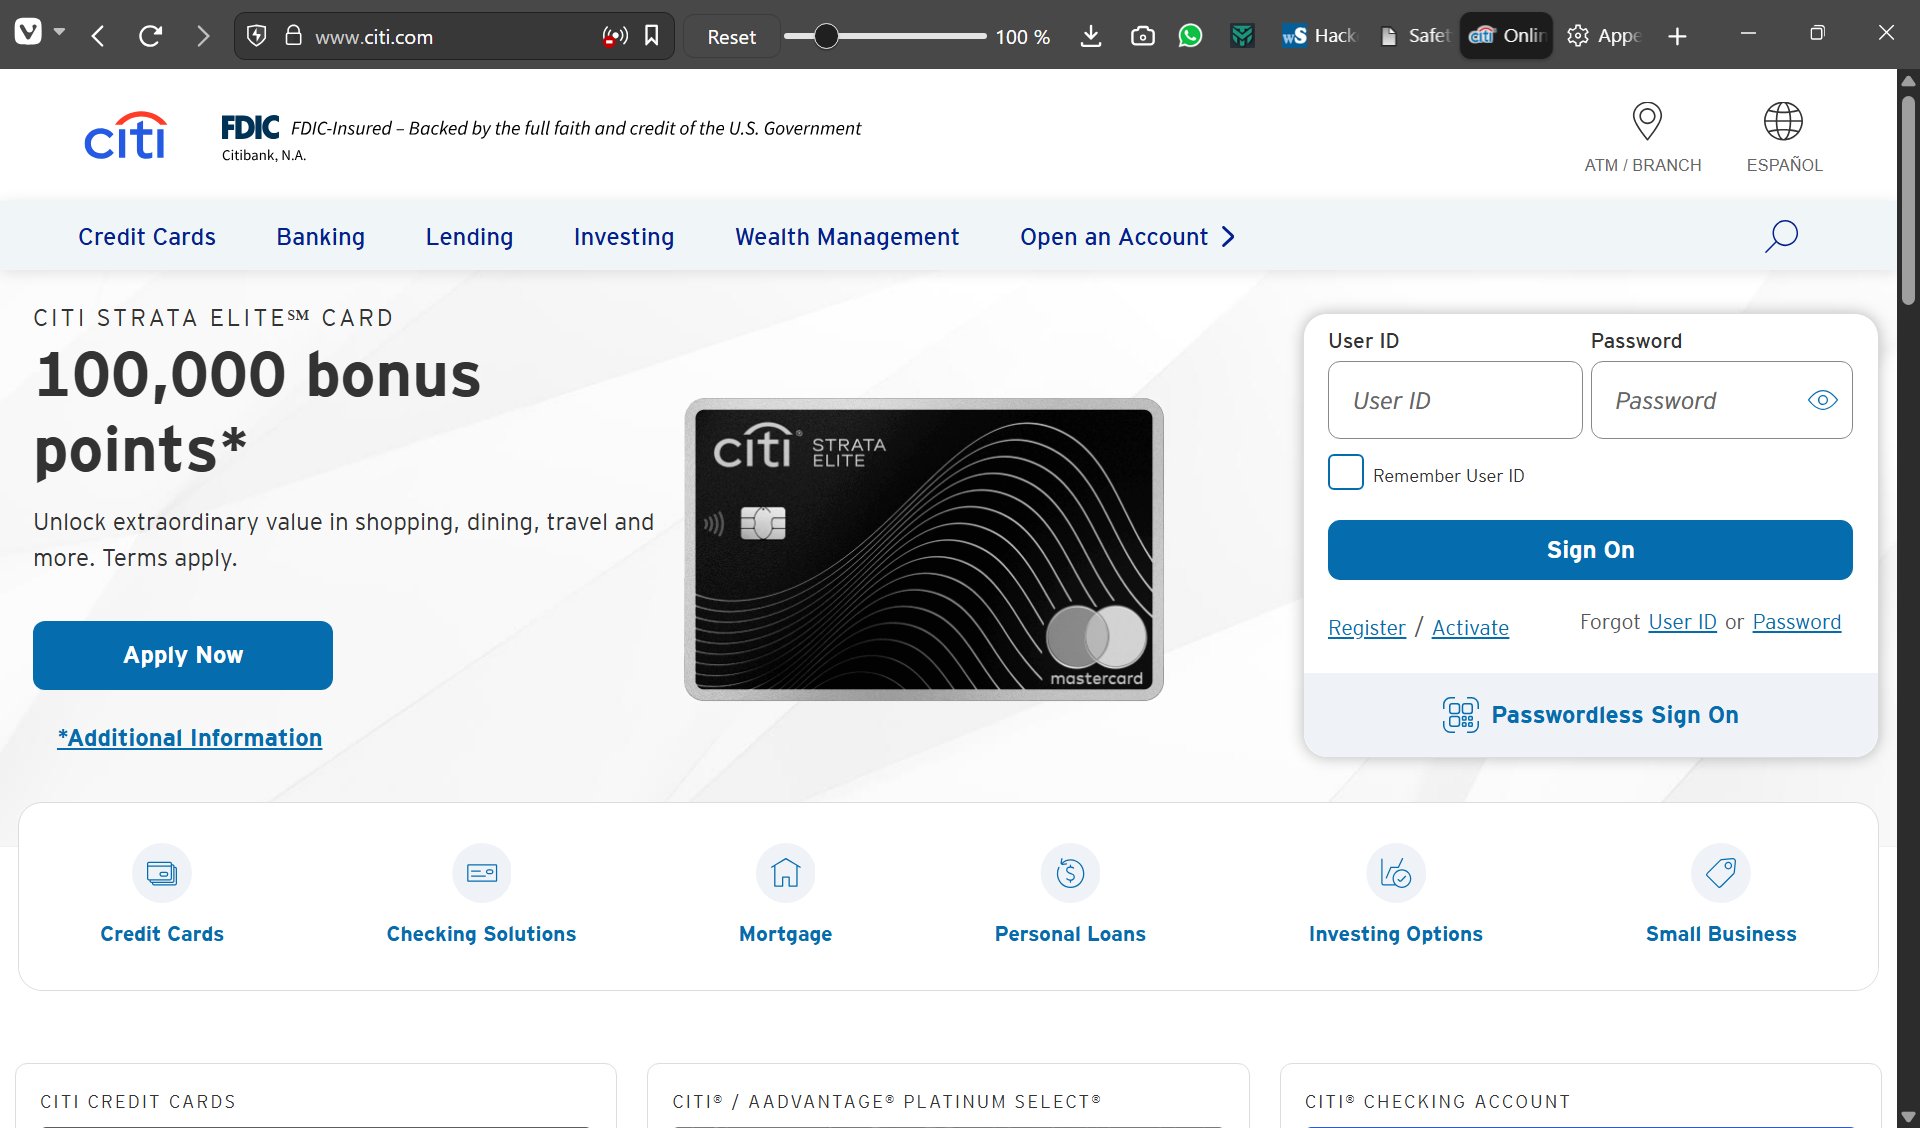
Task: Open the tracker shield in address bar
Action: coord(257,37)
